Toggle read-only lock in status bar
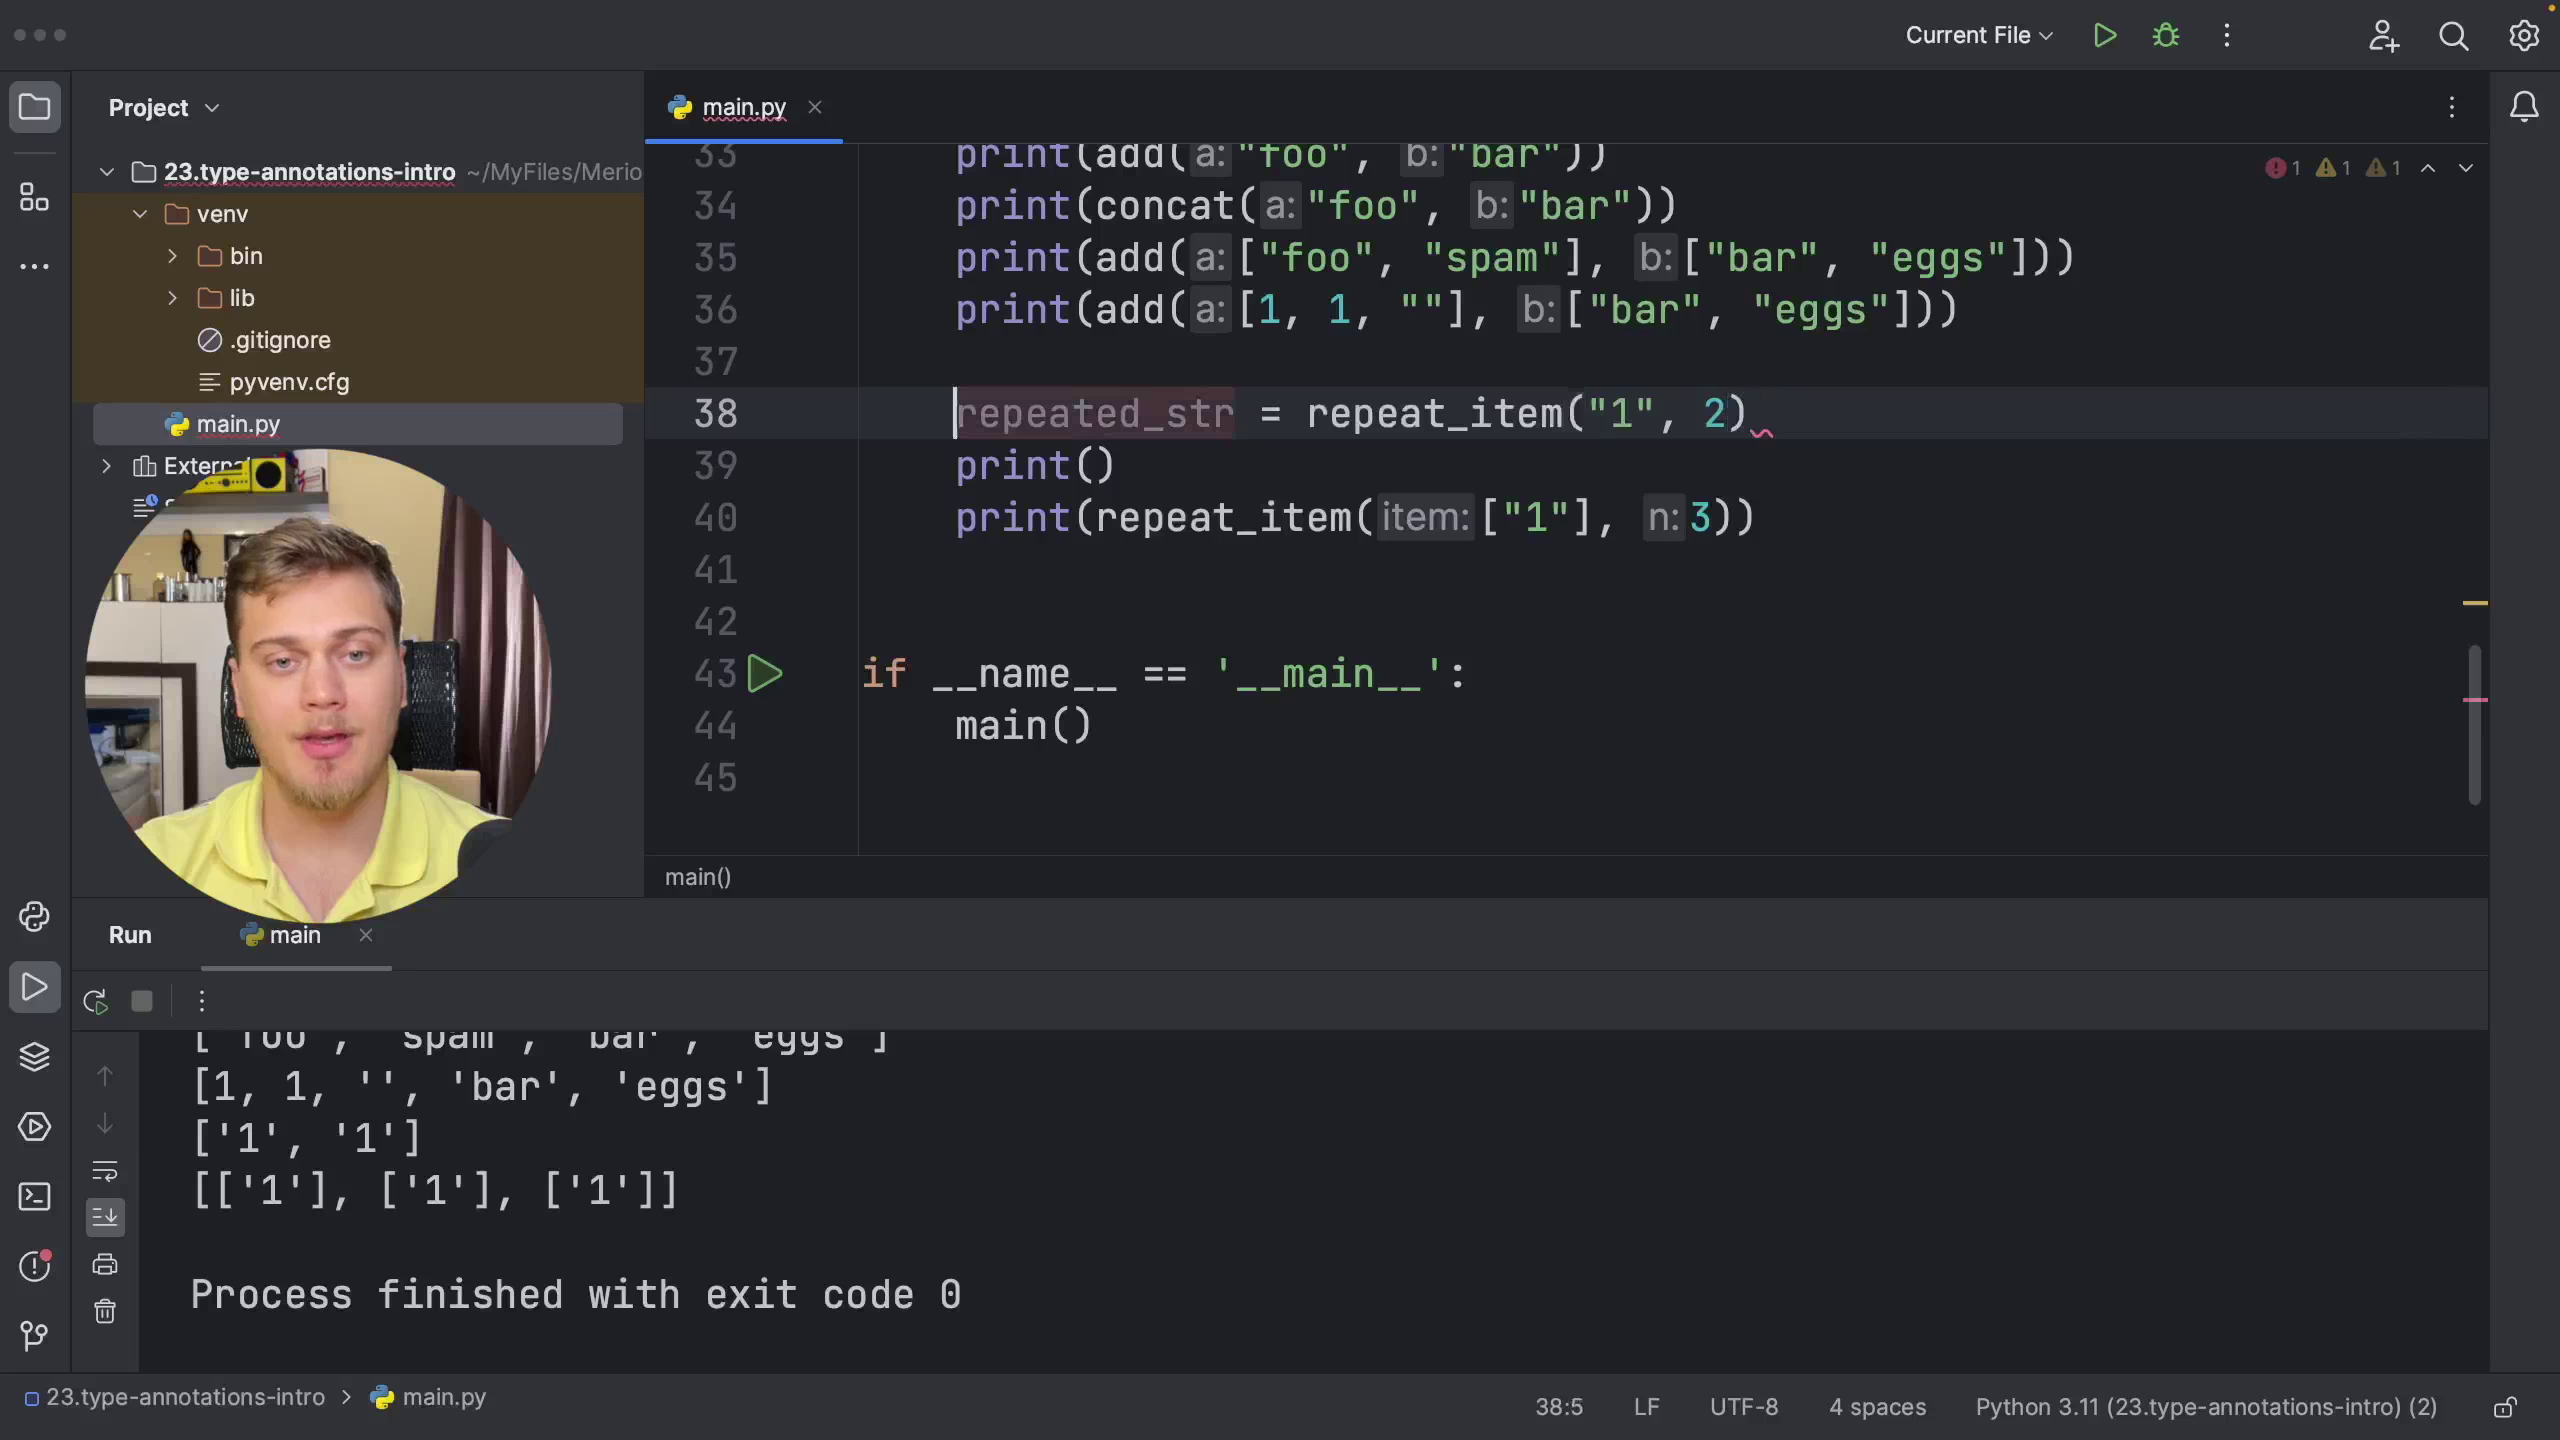The image size is (2560, 1440). click(2505, 1408)
